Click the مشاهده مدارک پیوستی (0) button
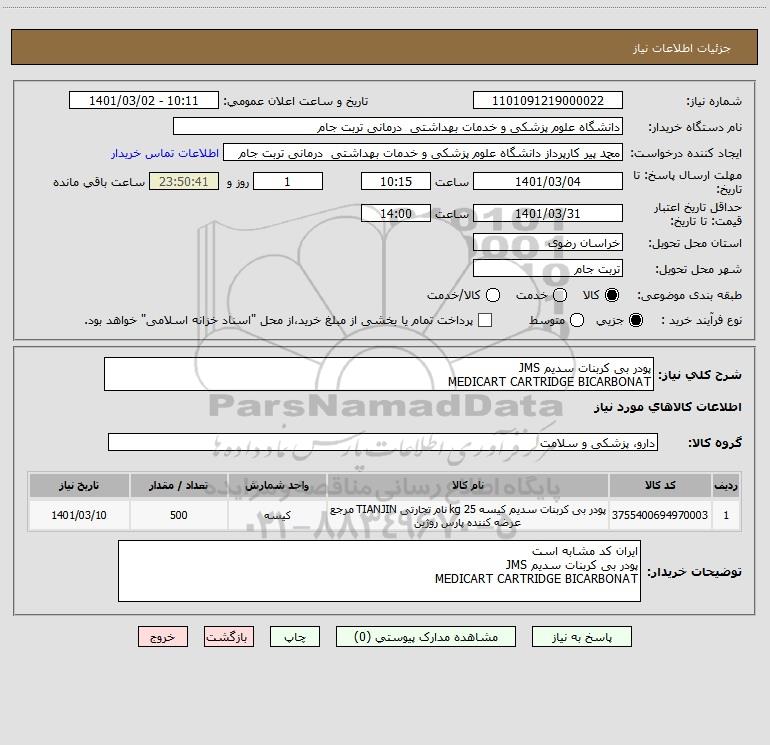Viewport: 770px width, 745px height. coord(426,637)
